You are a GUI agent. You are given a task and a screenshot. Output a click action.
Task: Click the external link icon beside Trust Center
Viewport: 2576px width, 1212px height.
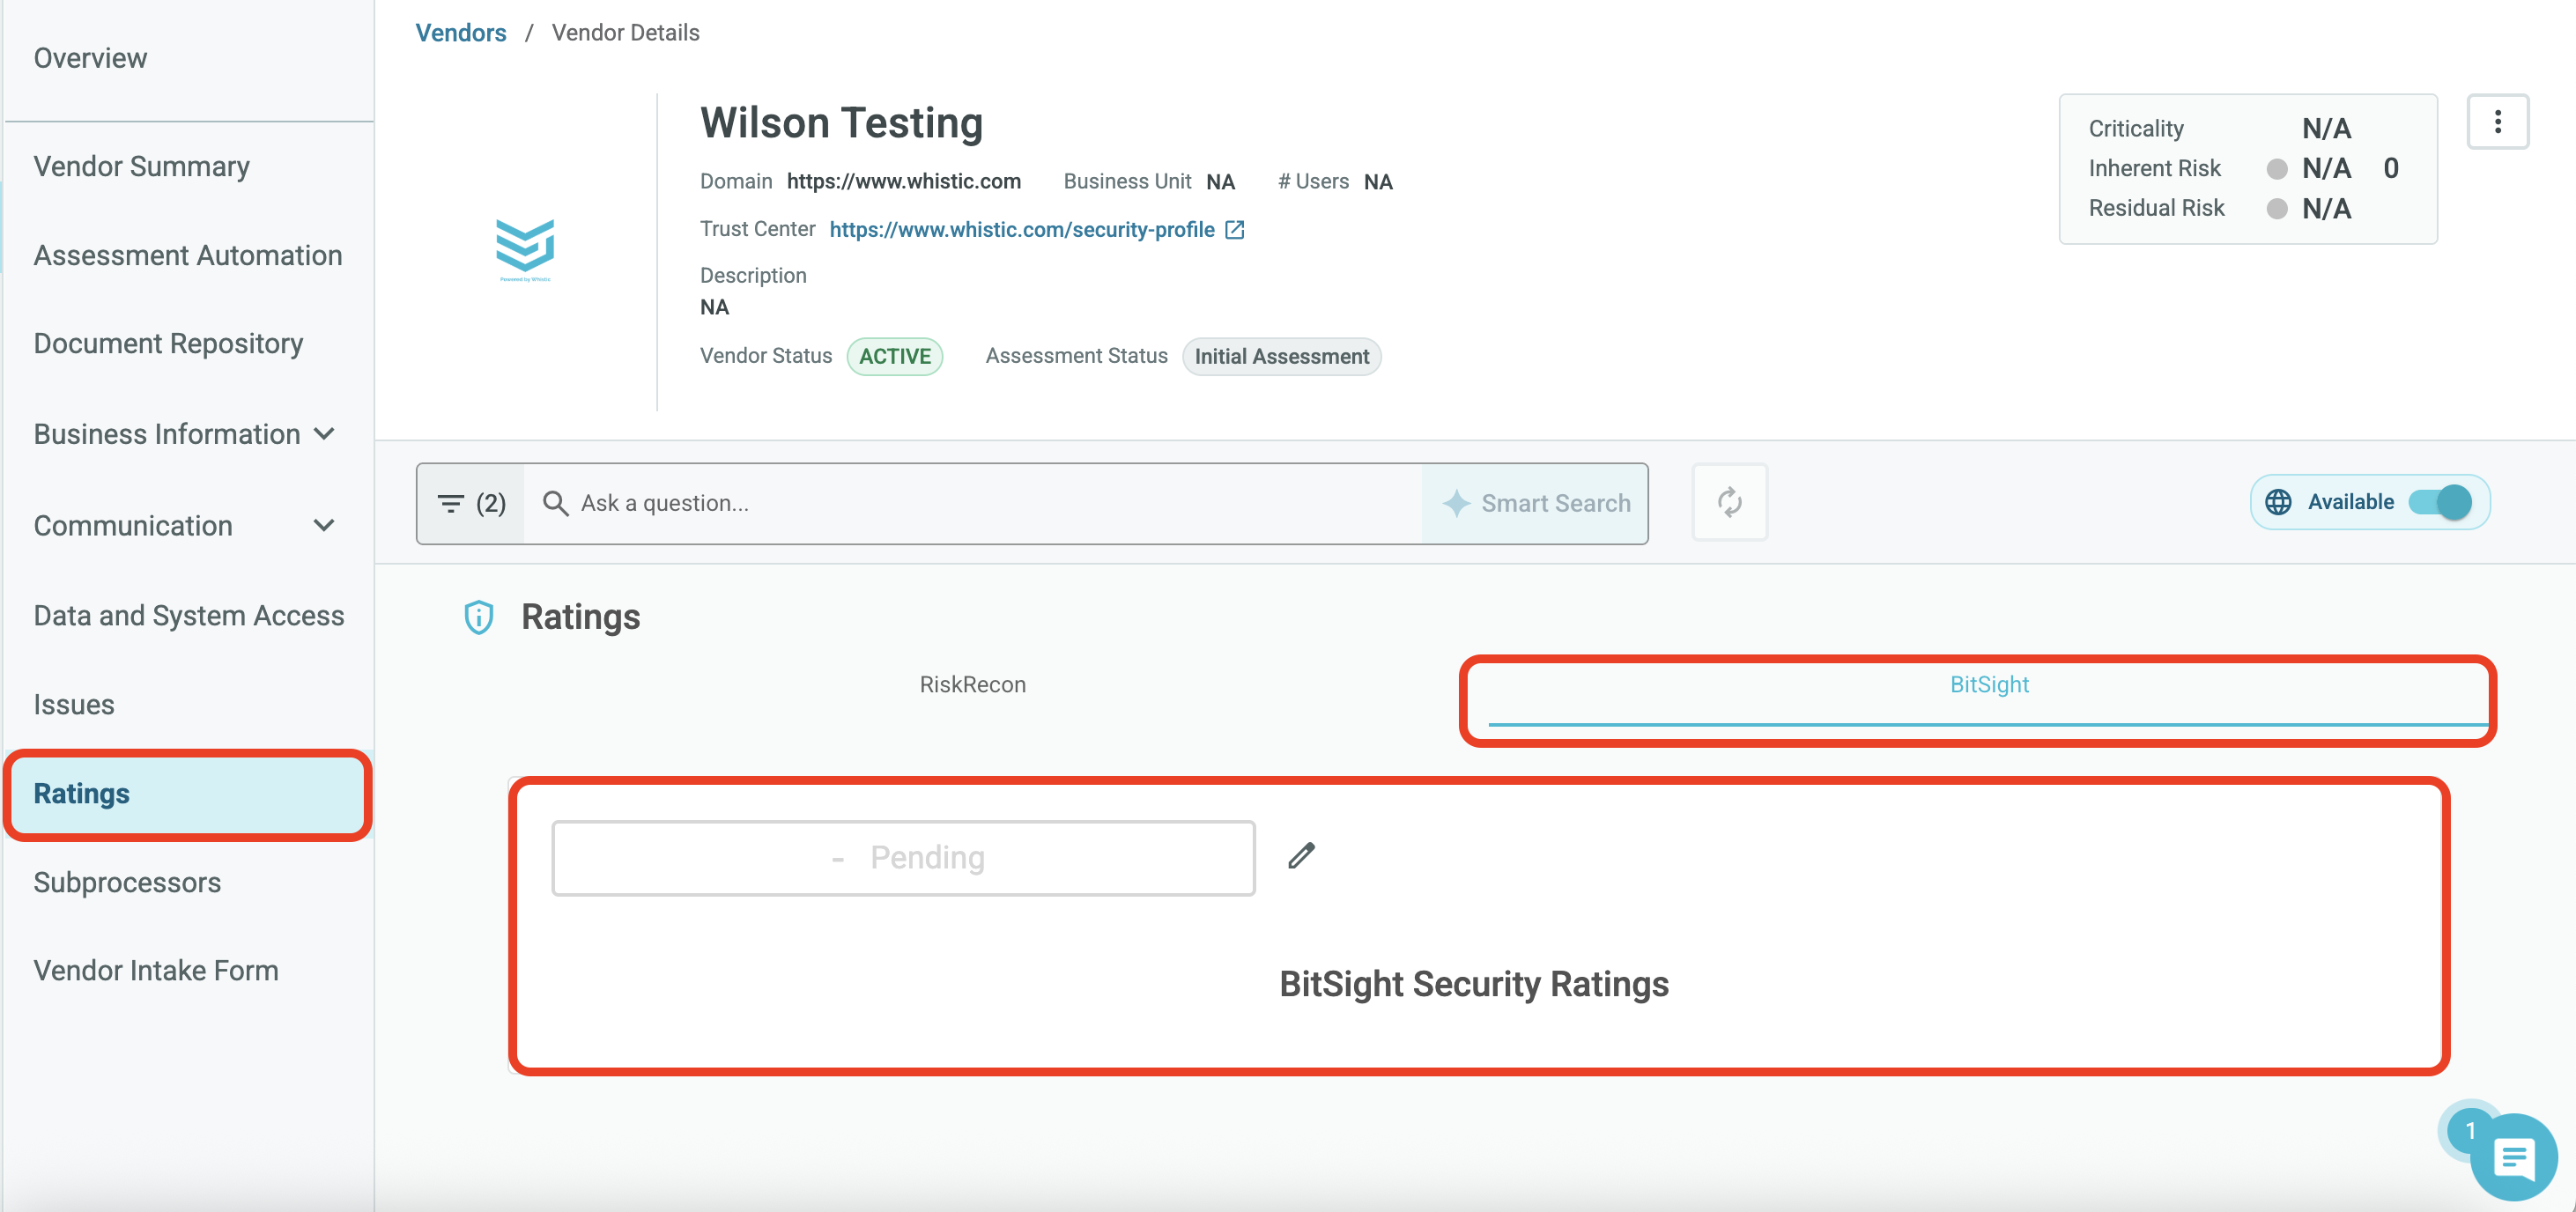click(1235, 230)
